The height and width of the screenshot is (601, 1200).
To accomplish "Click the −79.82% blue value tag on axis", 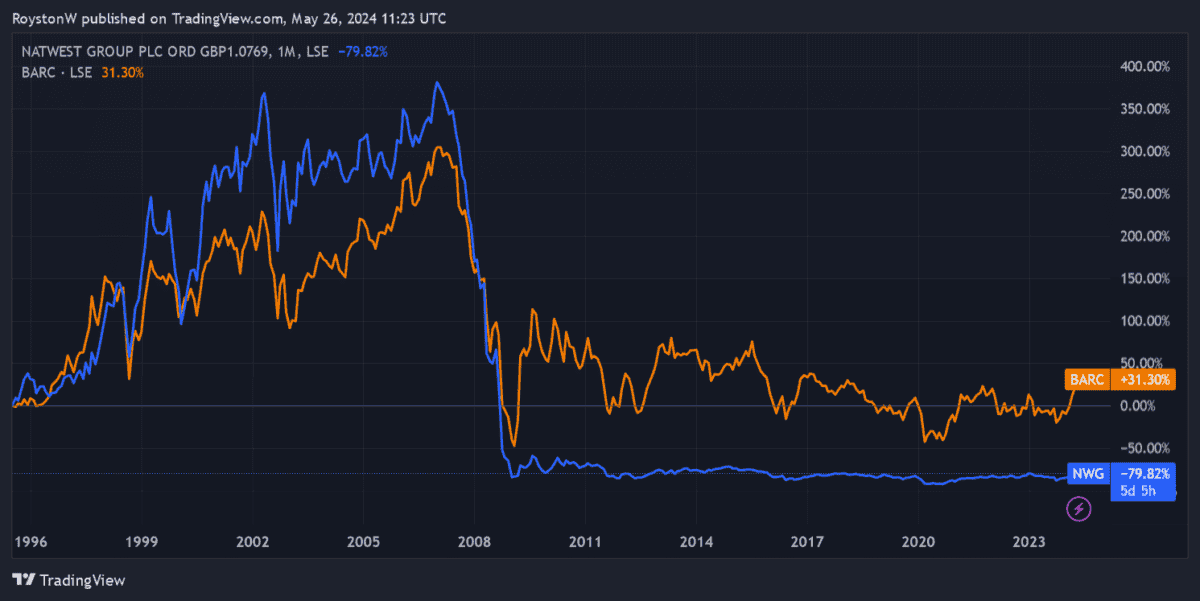I will pyautogui.click(x=1142, y=474).
